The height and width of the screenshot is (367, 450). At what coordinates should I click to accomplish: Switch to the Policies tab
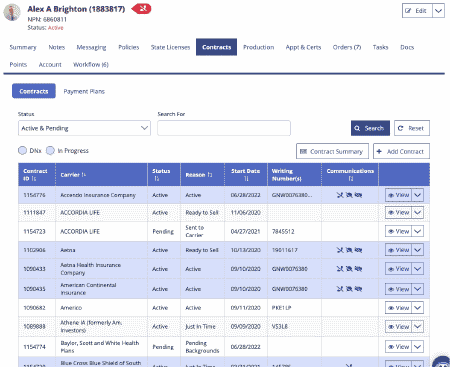pyautogui.click(x=129, y=47)
